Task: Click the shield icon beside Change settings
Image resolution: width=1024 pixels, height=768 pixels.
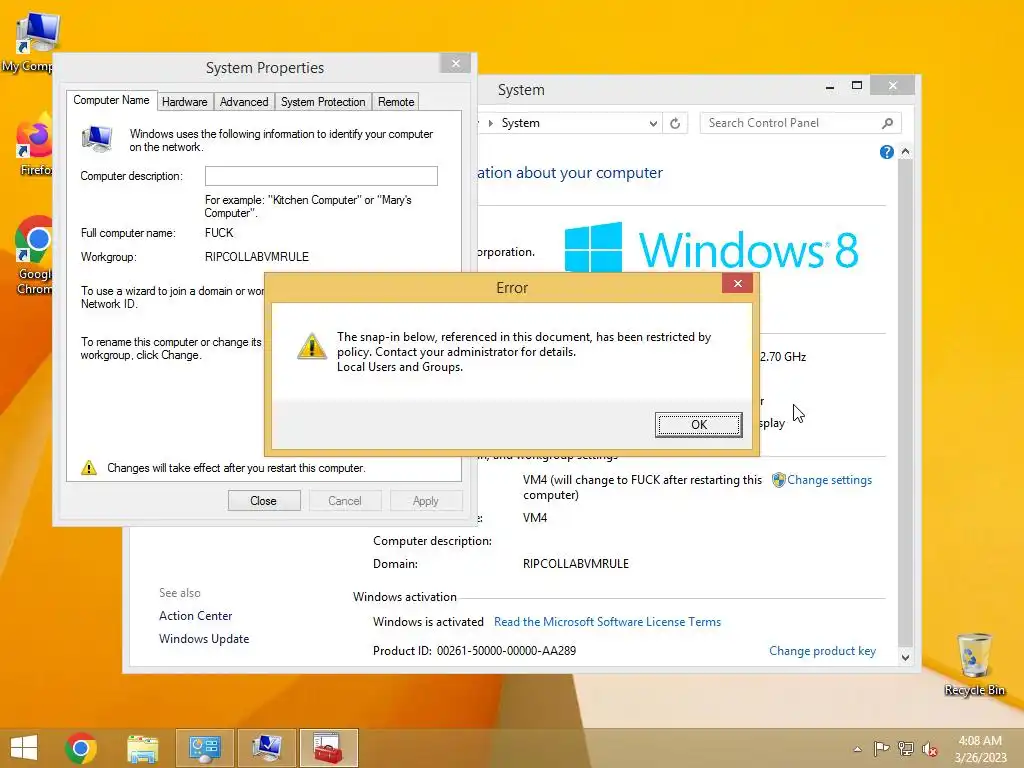Action: click(x=778, y=480)
